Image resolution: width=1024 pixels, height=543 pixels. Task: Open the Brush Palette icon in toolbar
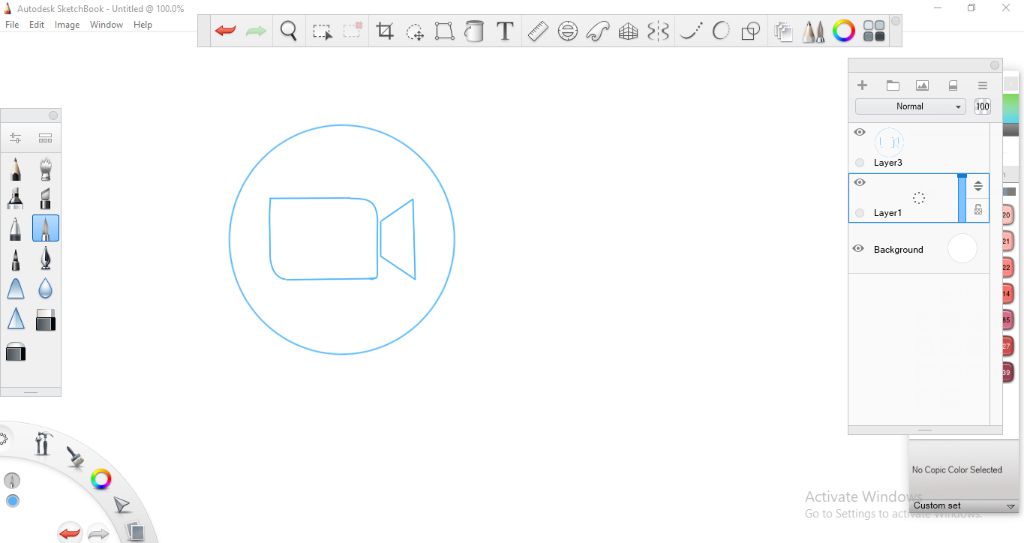(813, 31)
